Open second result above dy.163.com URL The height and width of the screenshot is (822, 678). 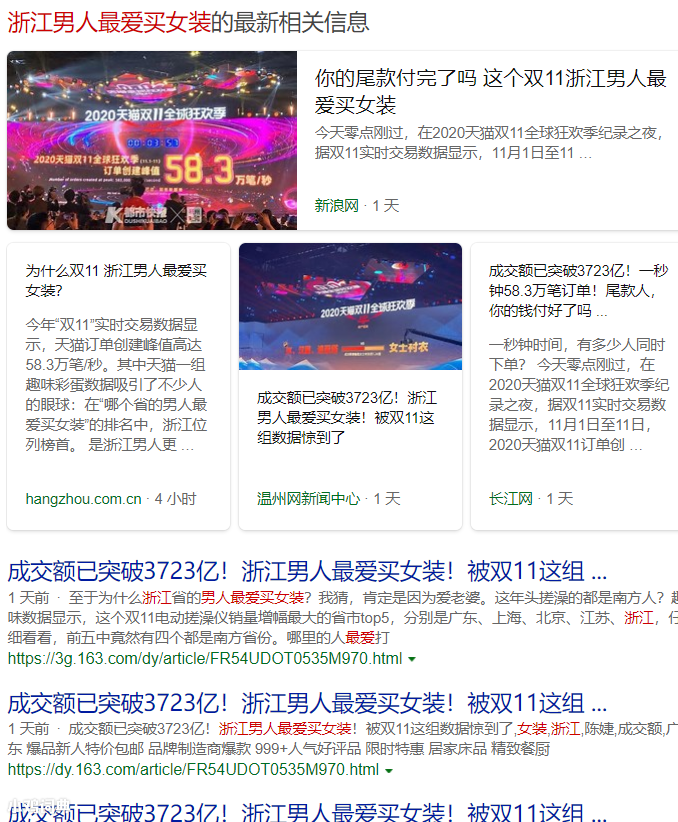307,704
